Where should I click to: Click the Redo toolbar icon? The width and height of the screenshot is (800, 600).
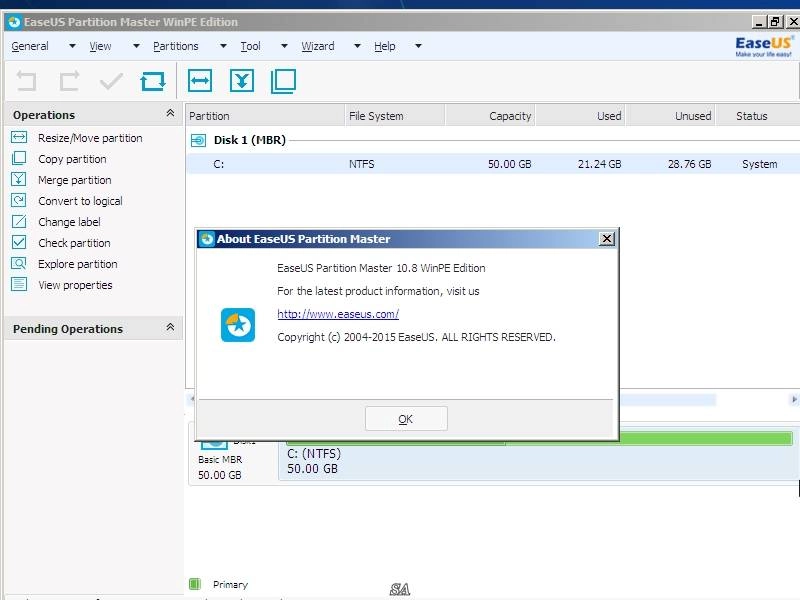(69, 81)
